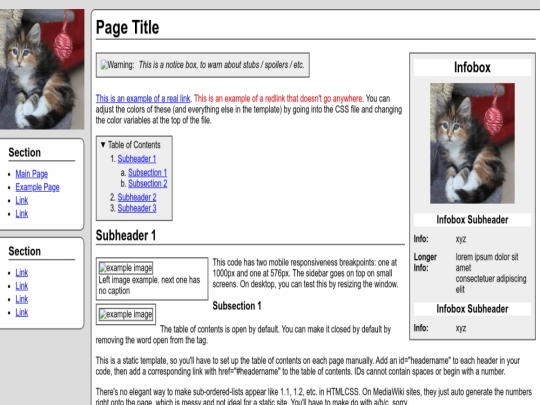Click the red redlink example text
The image size is (540, 405).
tap(278, 98)
